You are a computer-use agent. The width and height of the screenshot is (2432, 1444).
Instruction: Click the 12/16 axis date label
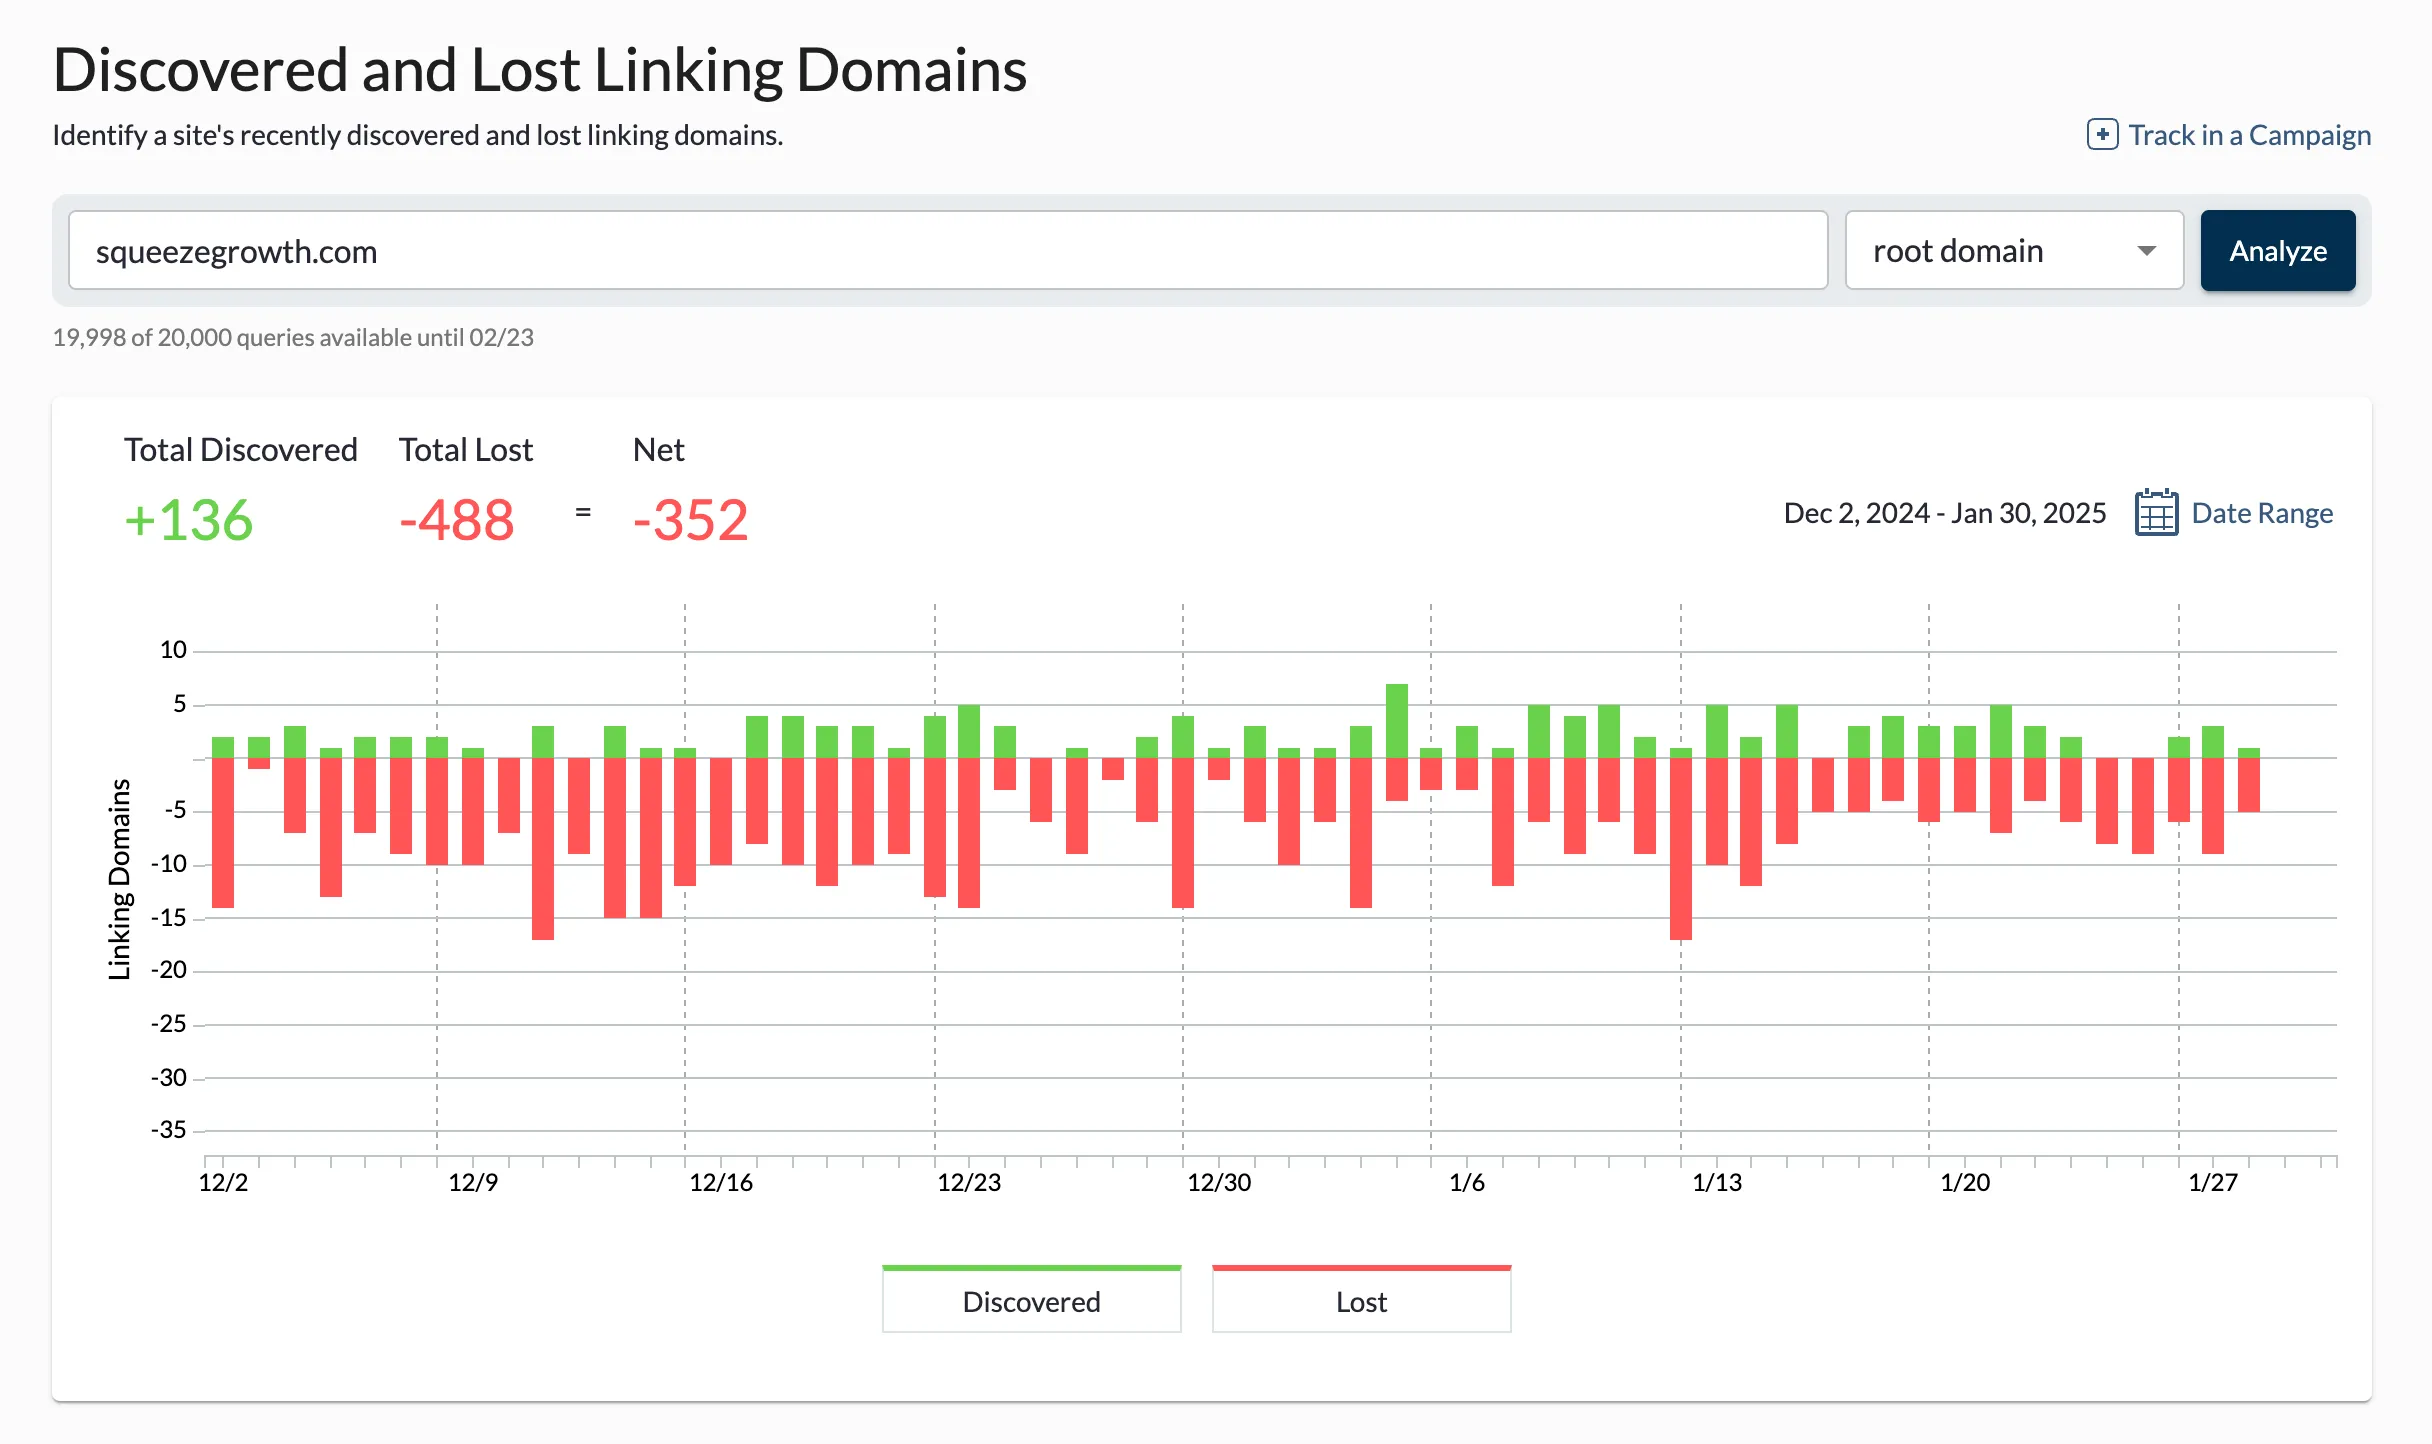[x=721, y=1182]
